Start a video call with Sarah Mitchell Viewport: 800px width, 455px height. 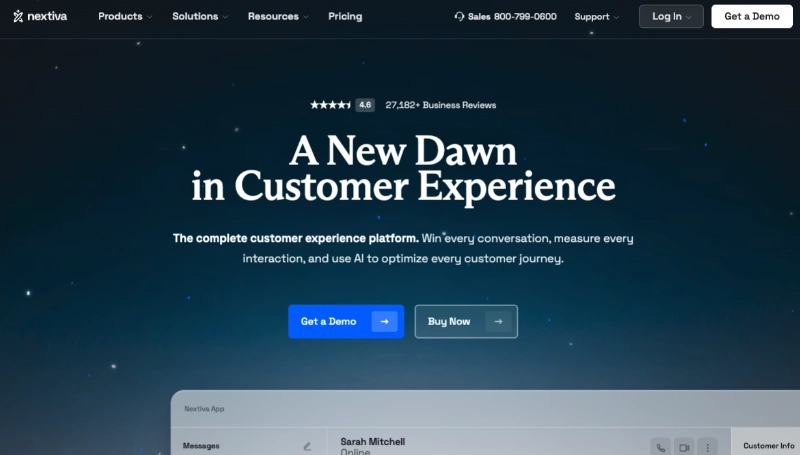click(684, 447)
